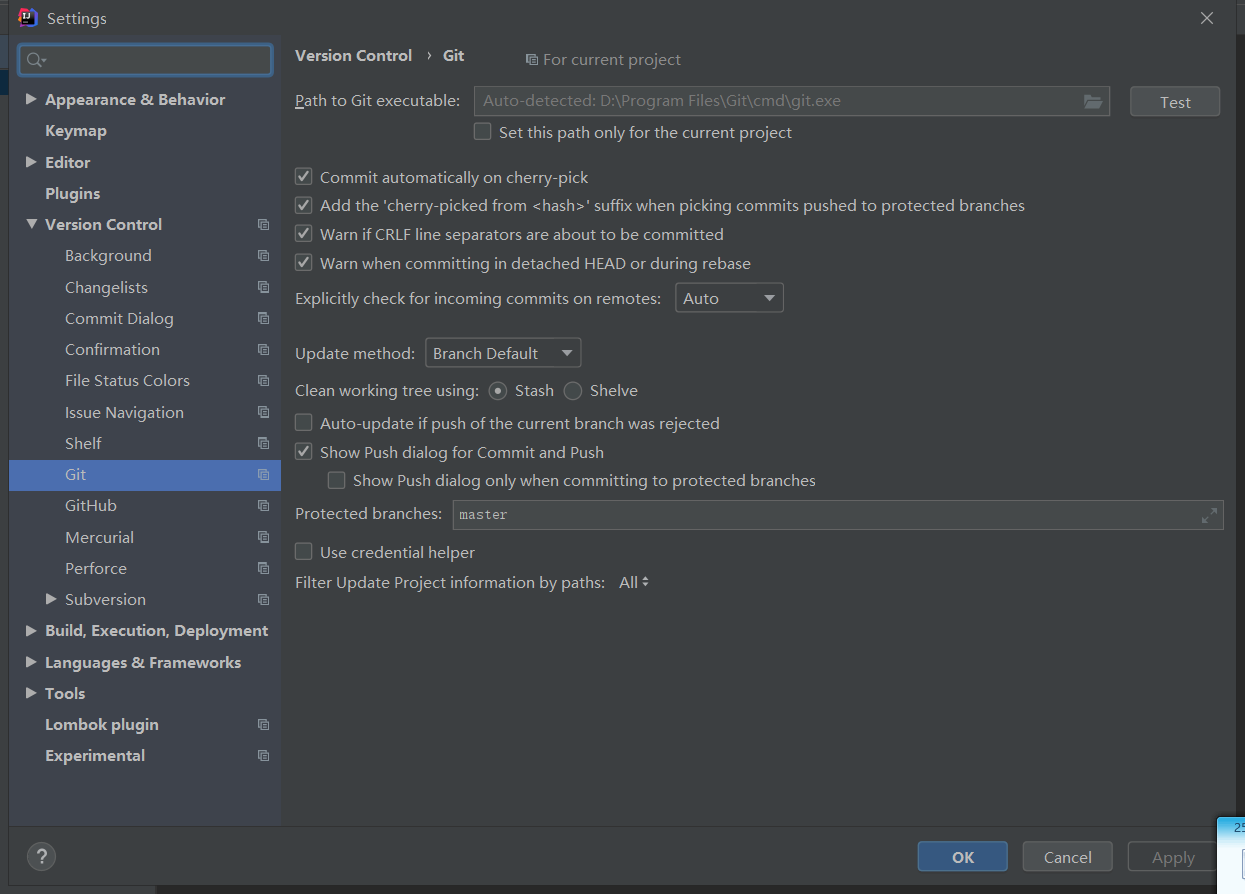The height and width of the screenshot is (894, 1245).
Task: Click 'Version Control' breadcrumb in header
Action: [x=353, y=56]
